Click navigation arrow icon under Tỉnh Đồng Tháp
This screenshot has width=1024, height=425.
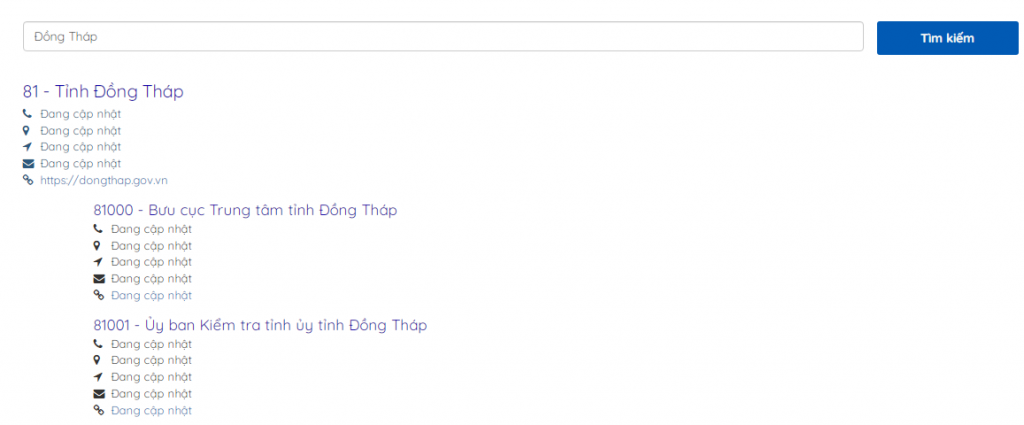(x=27, y=147)
